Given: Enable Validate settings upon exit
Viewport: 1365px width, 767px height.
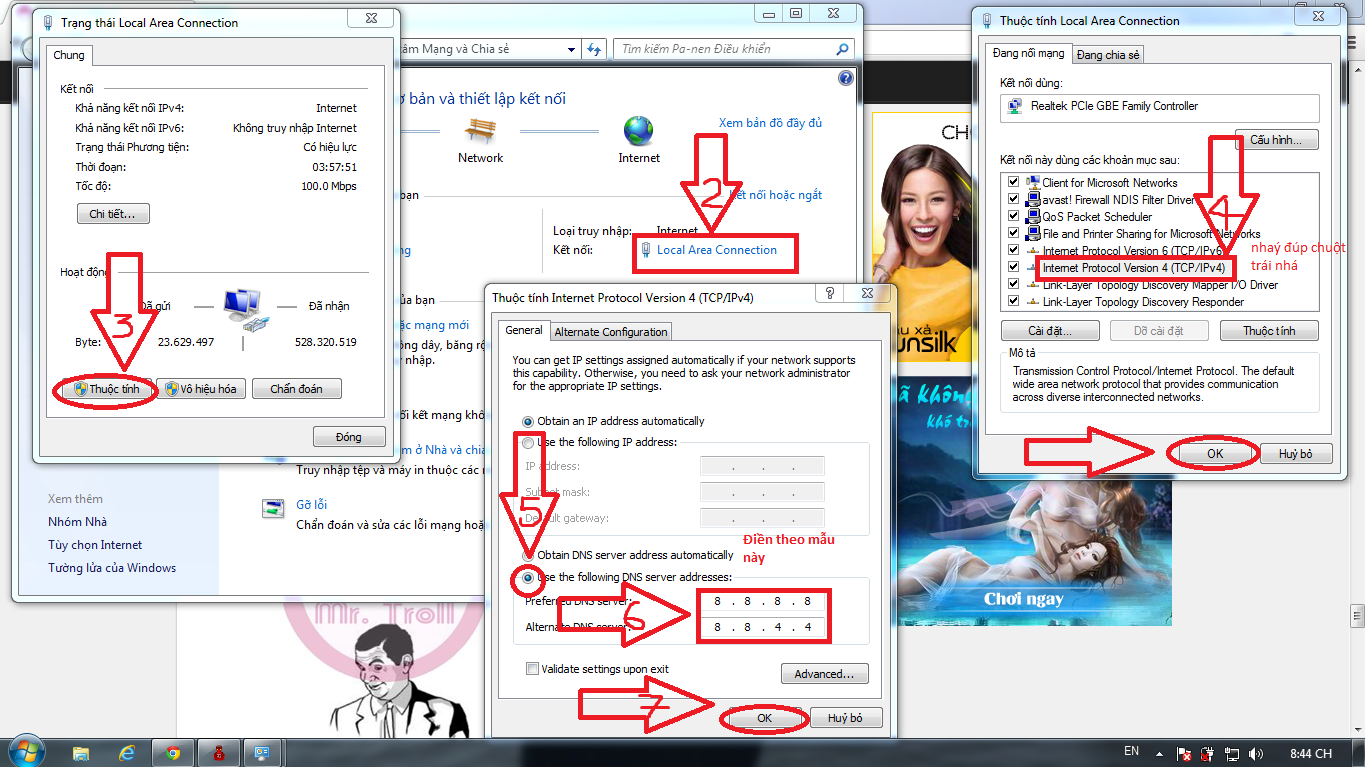Looking at the screenshot, I should coord(532,669).
